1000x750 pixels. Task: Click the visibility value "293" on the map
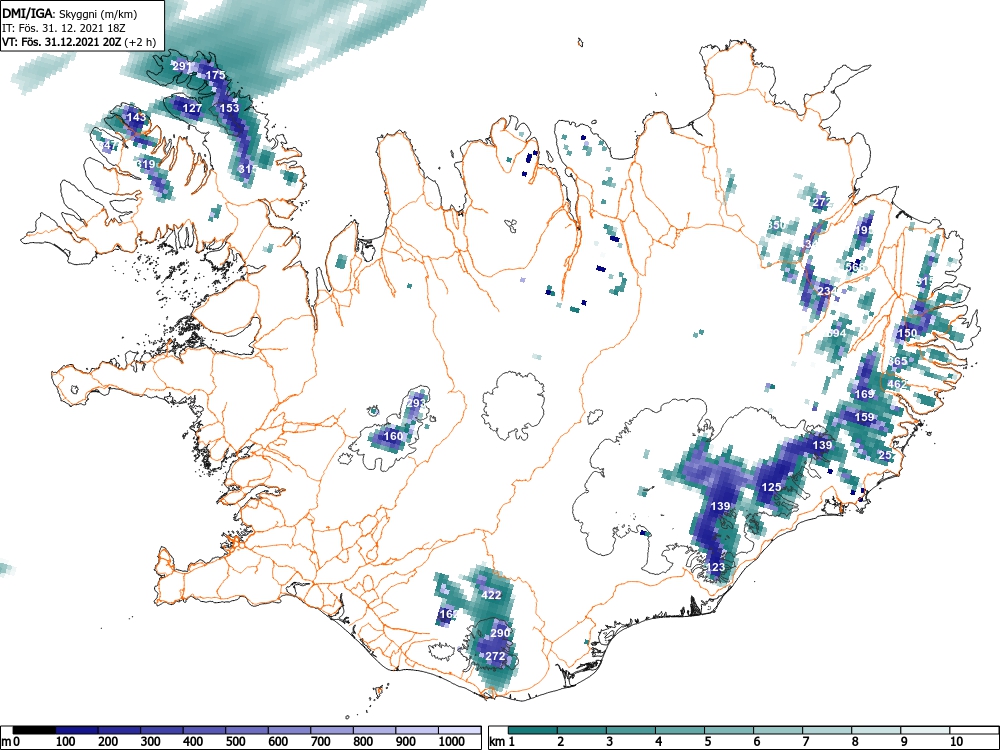pyautogui.click(x=415, y=403)
